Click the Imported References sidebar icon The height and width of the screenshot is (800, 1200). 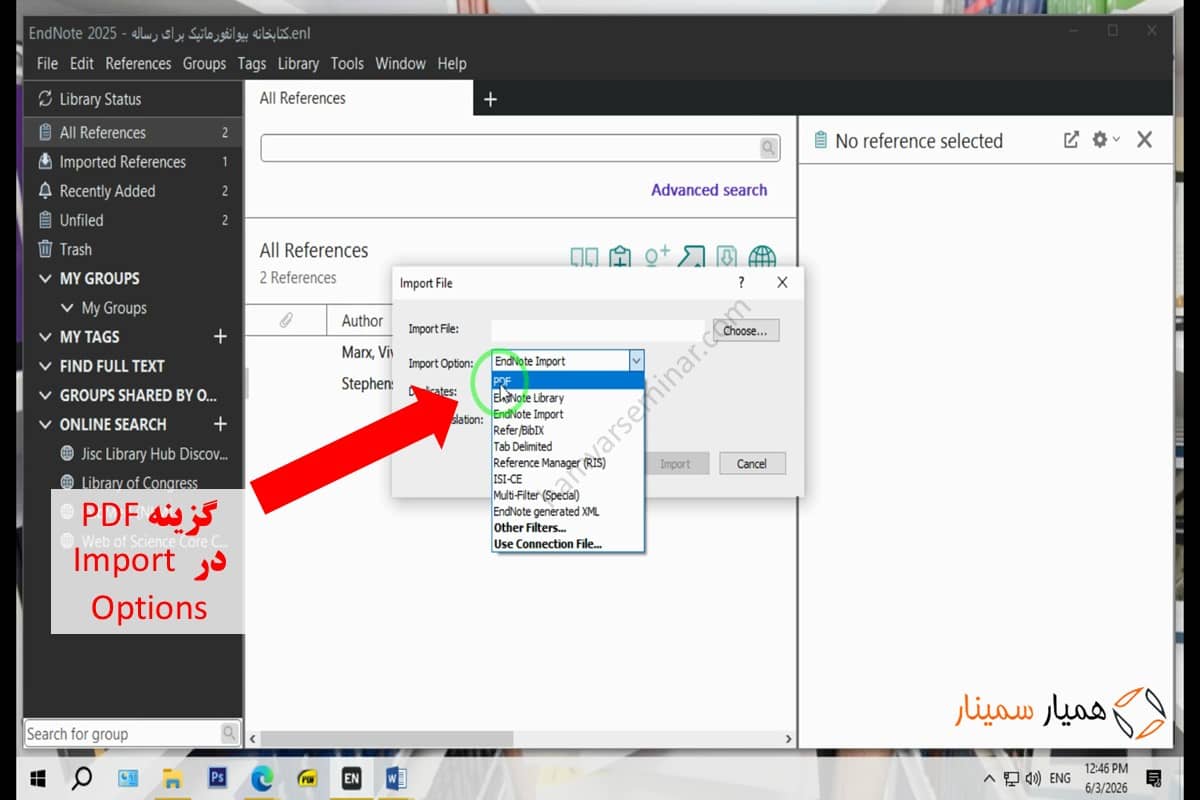45,161
